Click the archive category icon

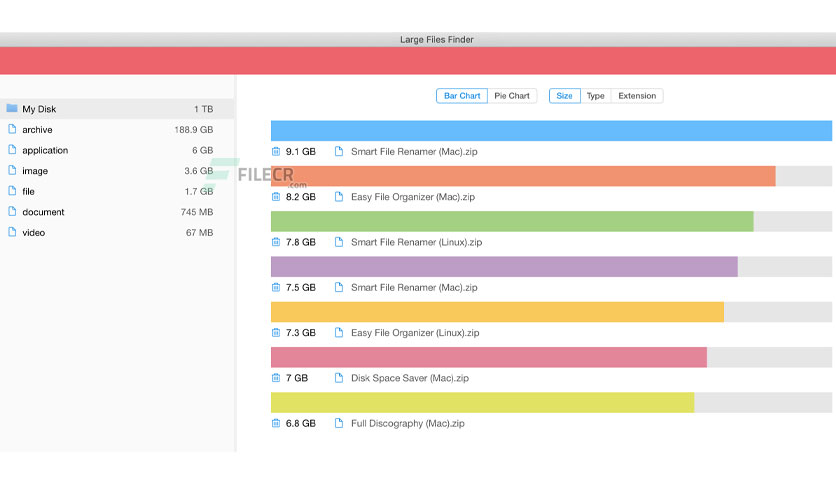pyautogui.click(x=12, y=129)
